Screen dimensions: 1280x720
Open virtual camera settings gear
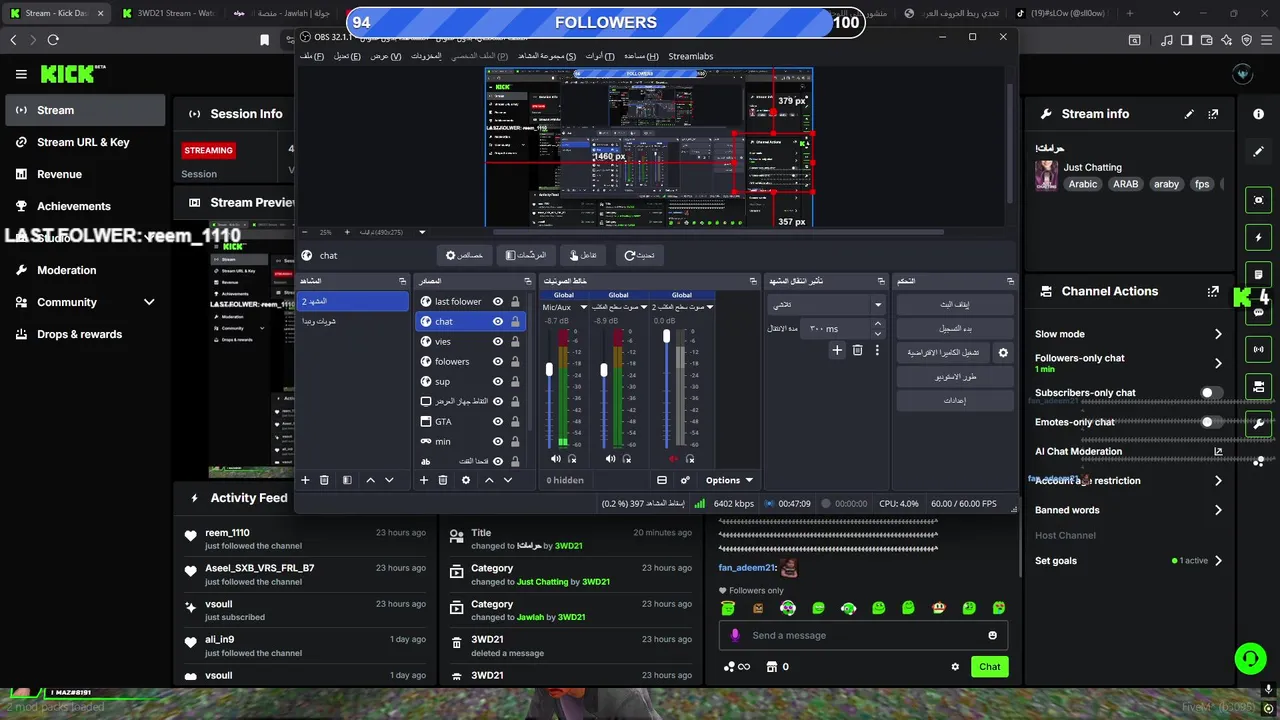point(1003,352)
